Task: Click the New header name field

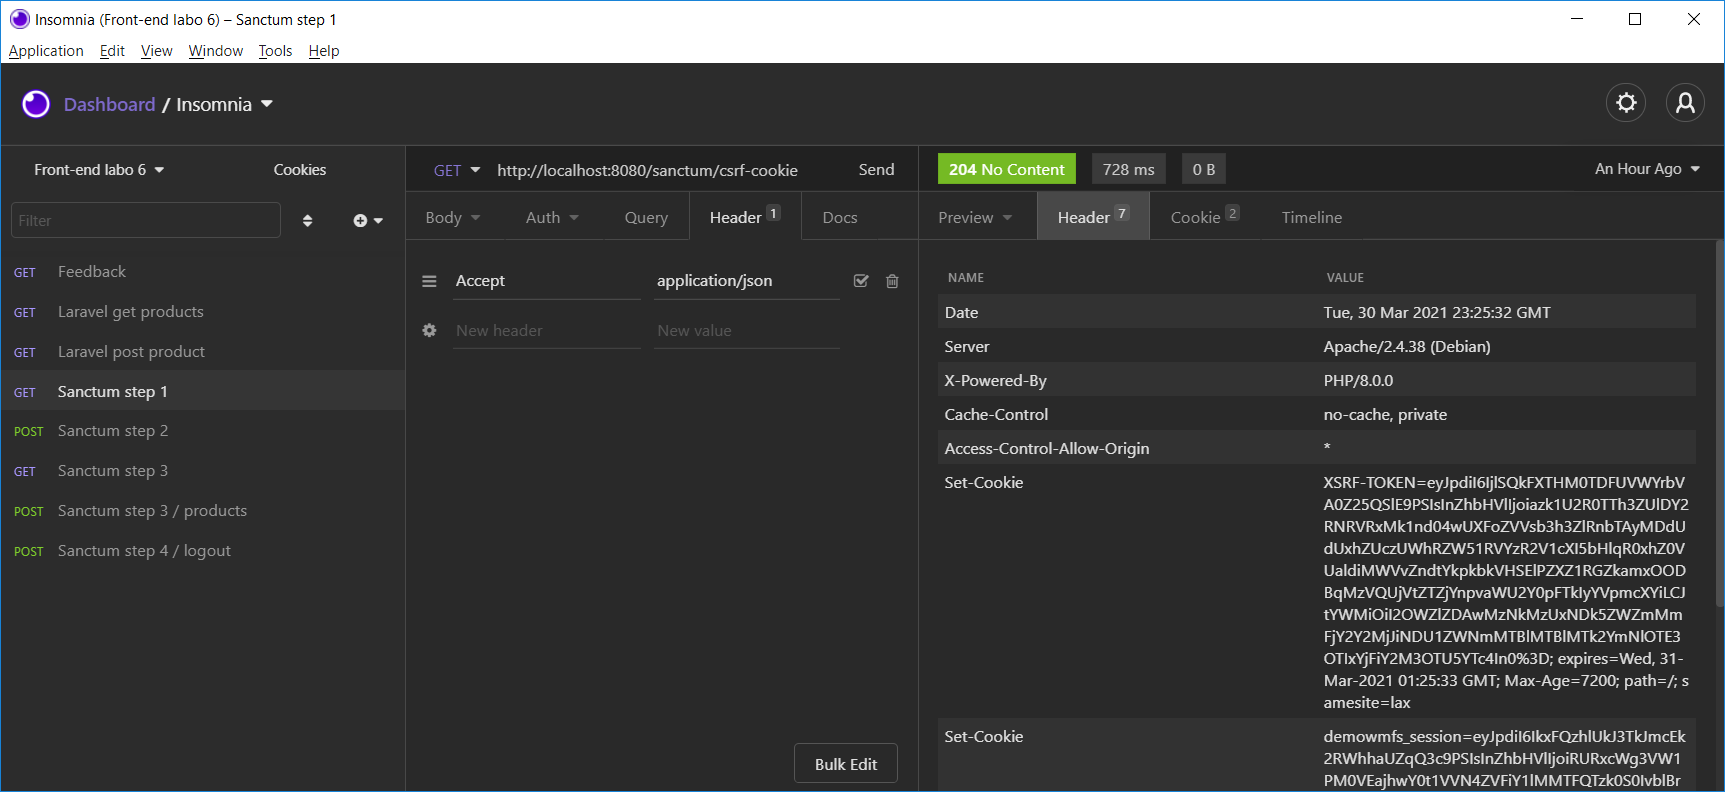Action: [x=546, y=331]
